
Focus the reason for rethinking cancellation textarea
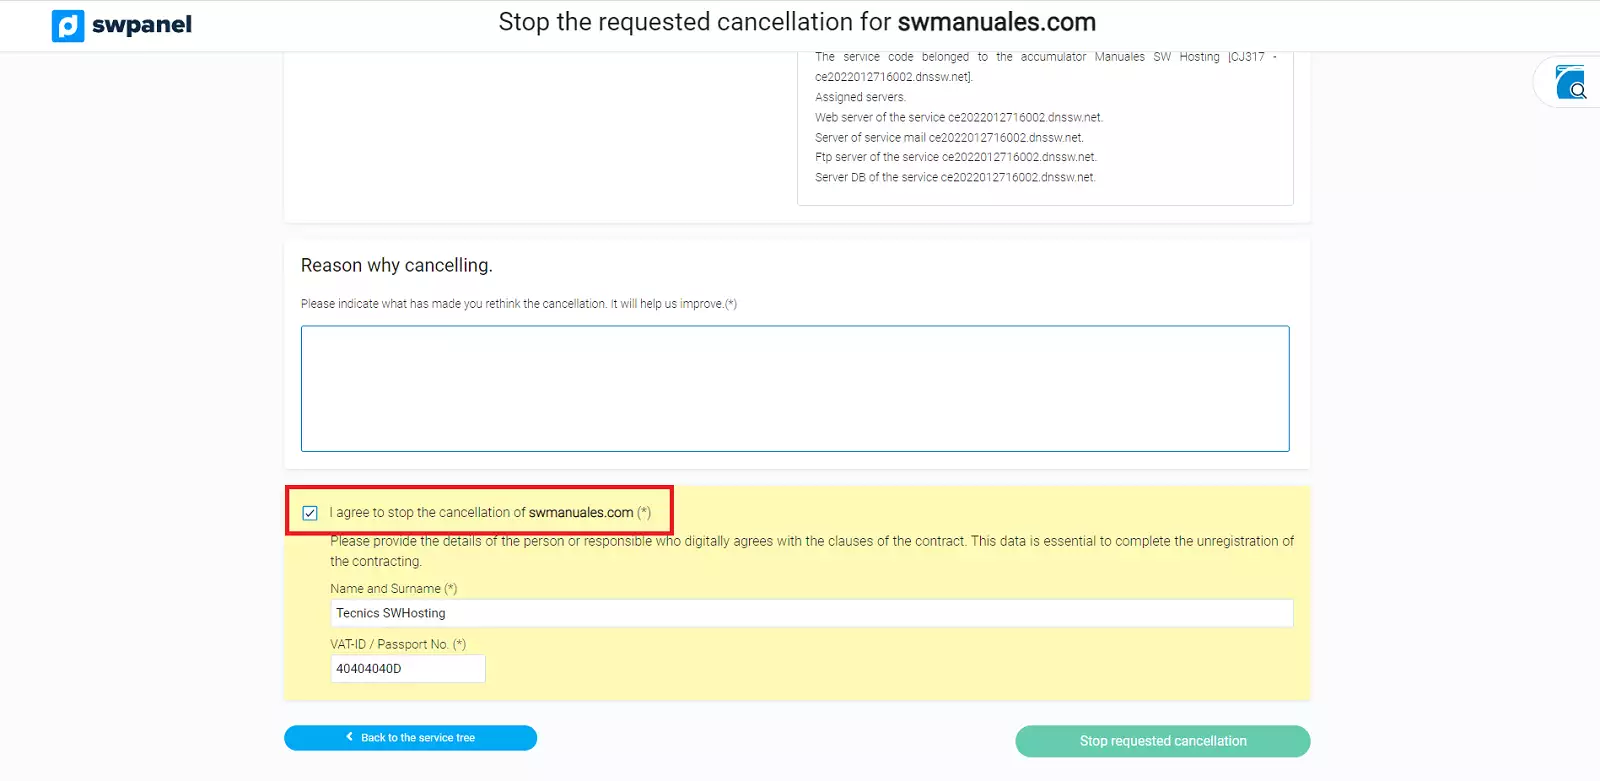(794, 388)
